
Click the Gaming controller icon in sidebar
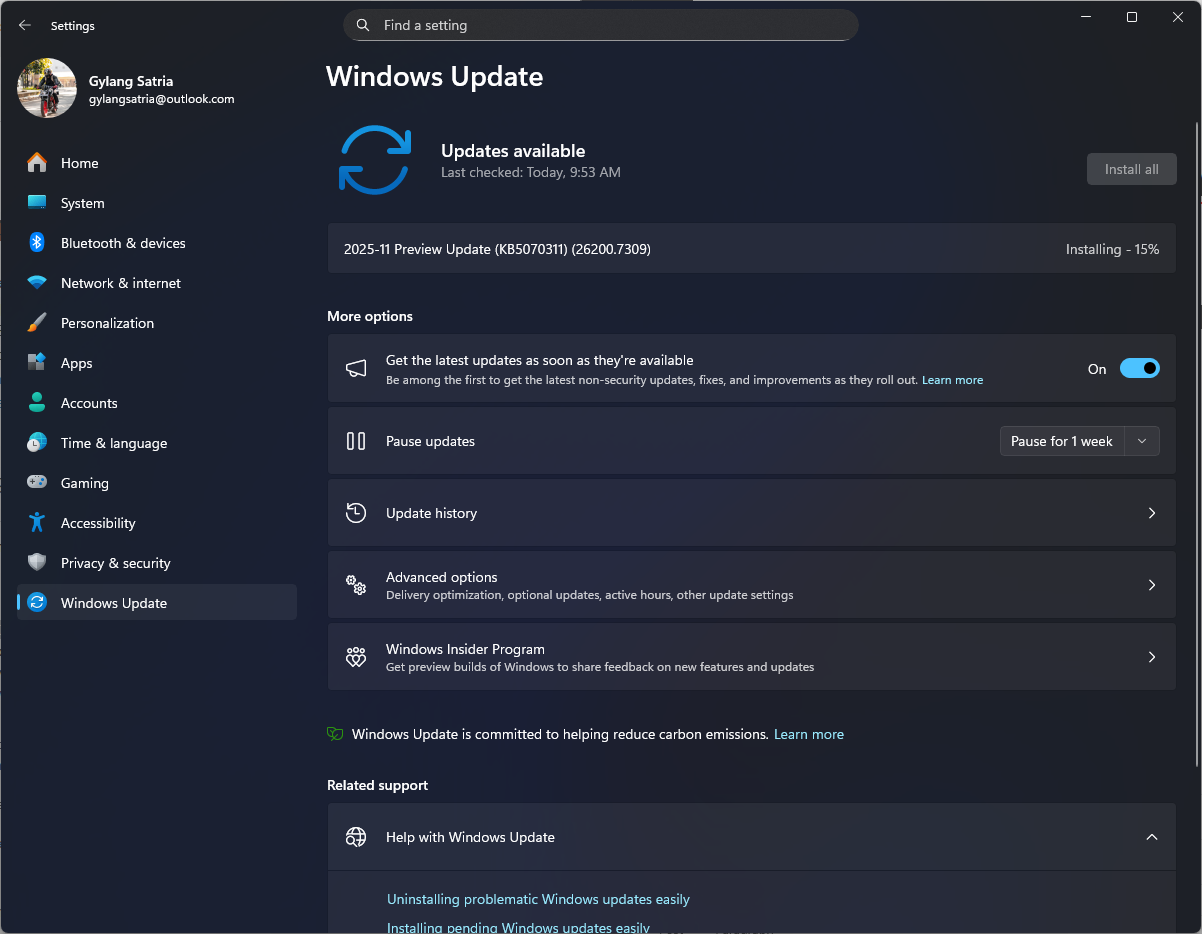(x=37, y=483)
